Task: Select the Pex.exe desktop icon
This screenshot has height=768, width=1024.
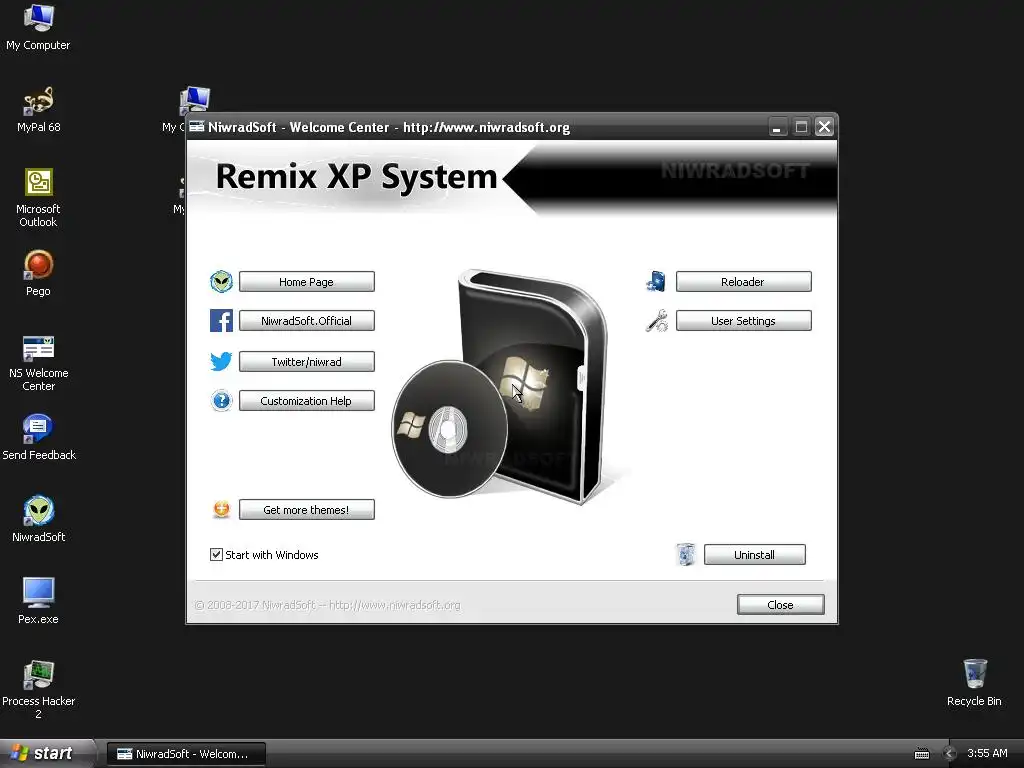Action: point(38,601)
